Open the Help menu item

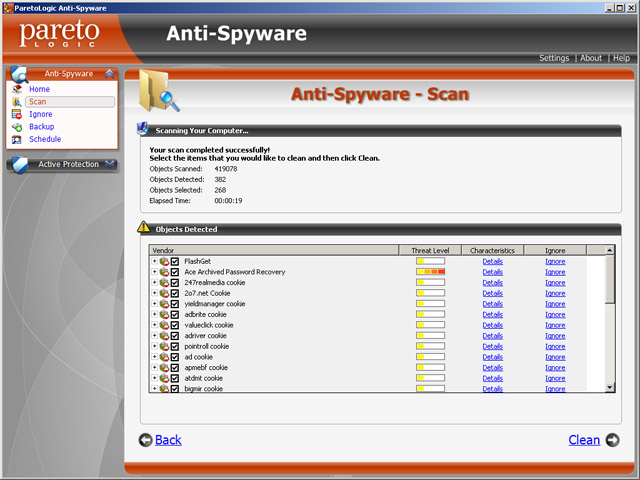621,58
